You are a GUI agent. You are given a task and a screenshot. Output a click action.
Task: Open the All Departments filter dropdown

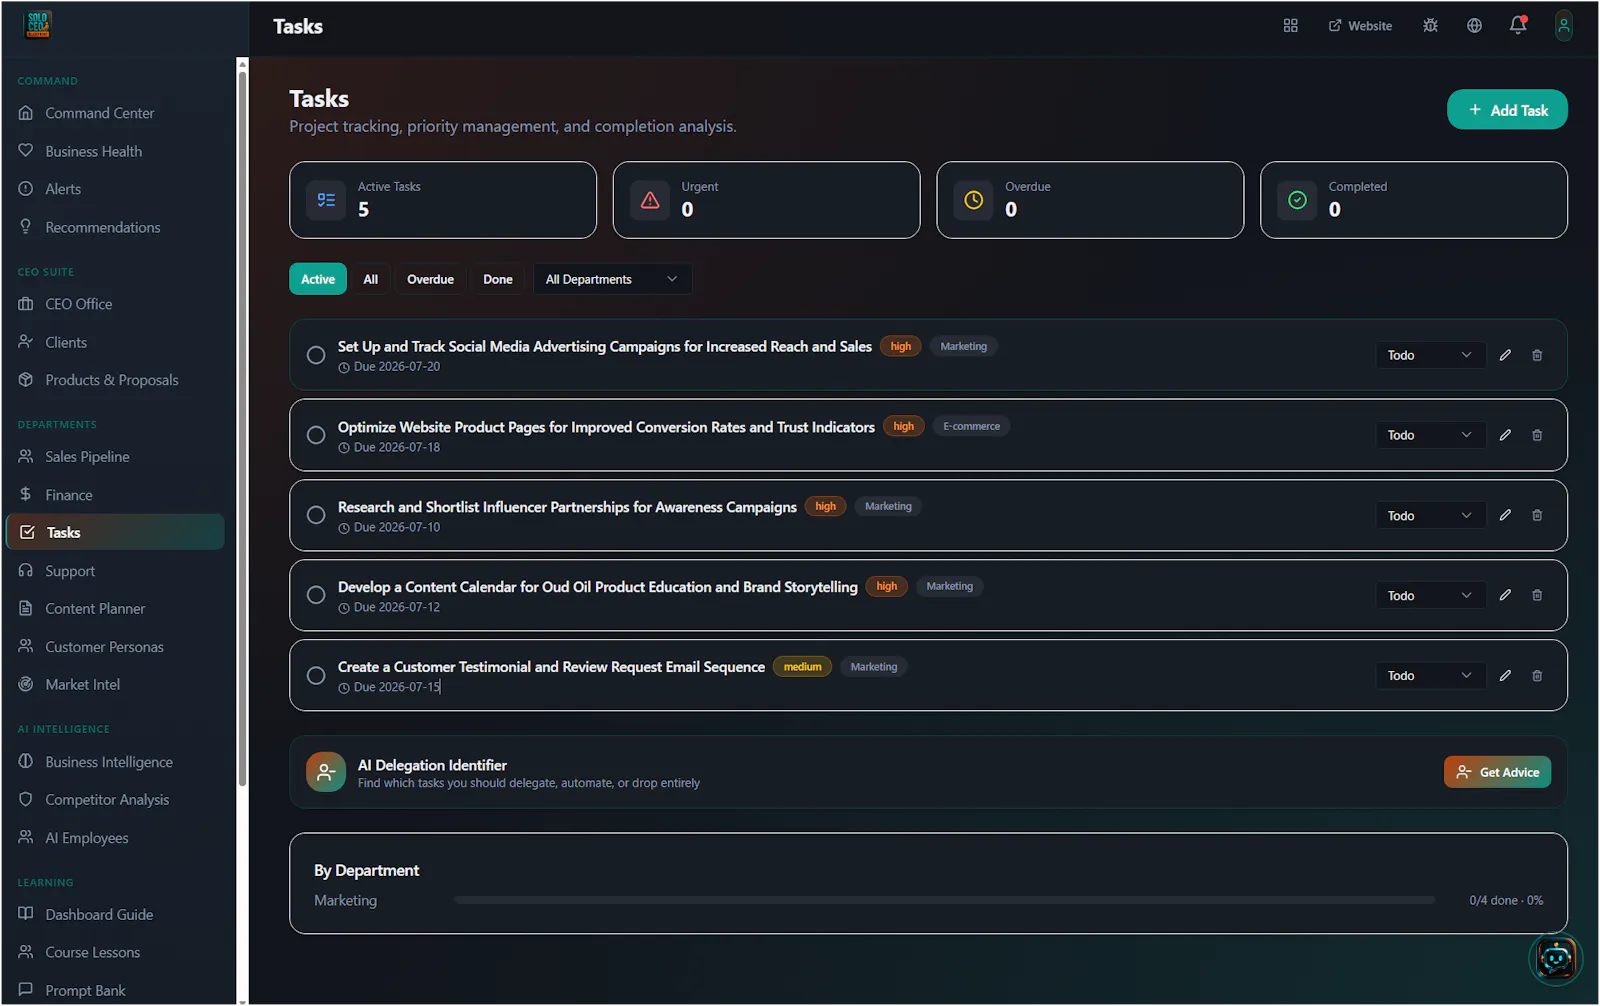point(612,279)
